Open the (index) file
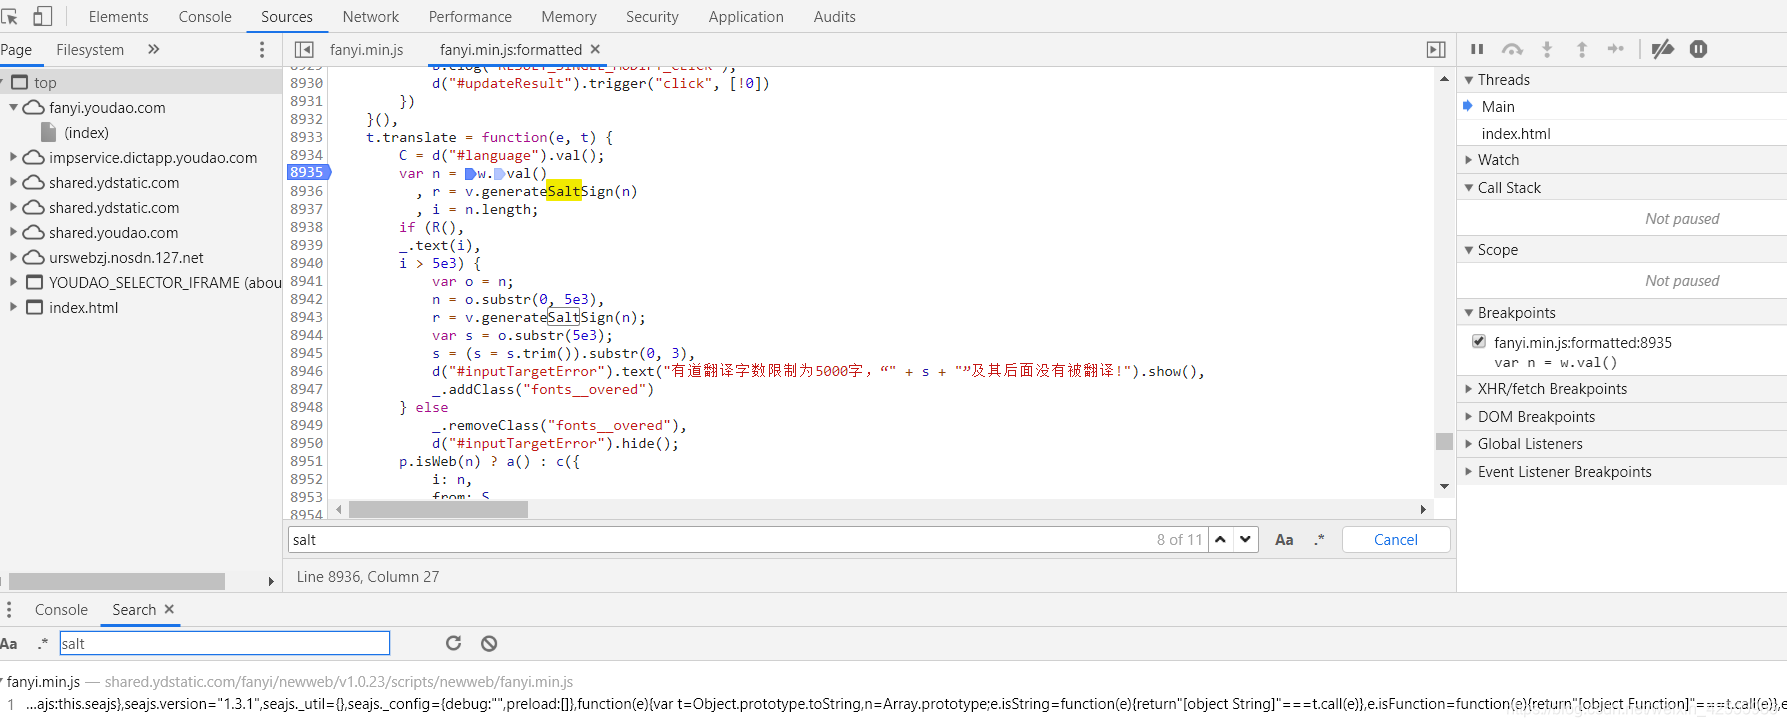The height and width of the screenshot is (727, 1787). point(86,132)
